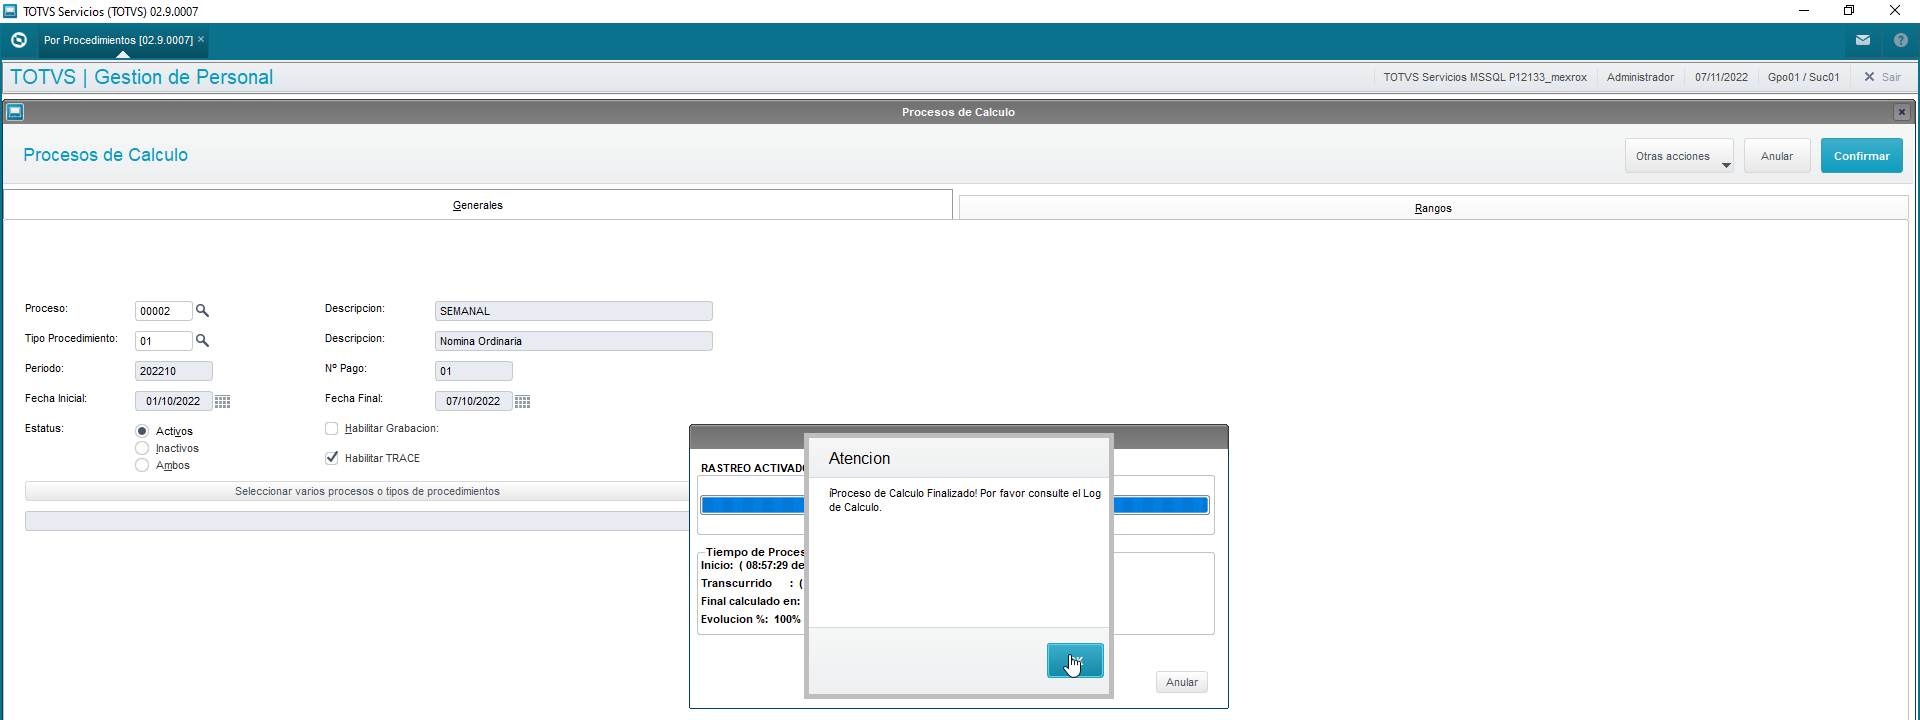This screenshot has height=720, width=1920.
Task: Choose the Ambos status option
Action: (142, 465)
